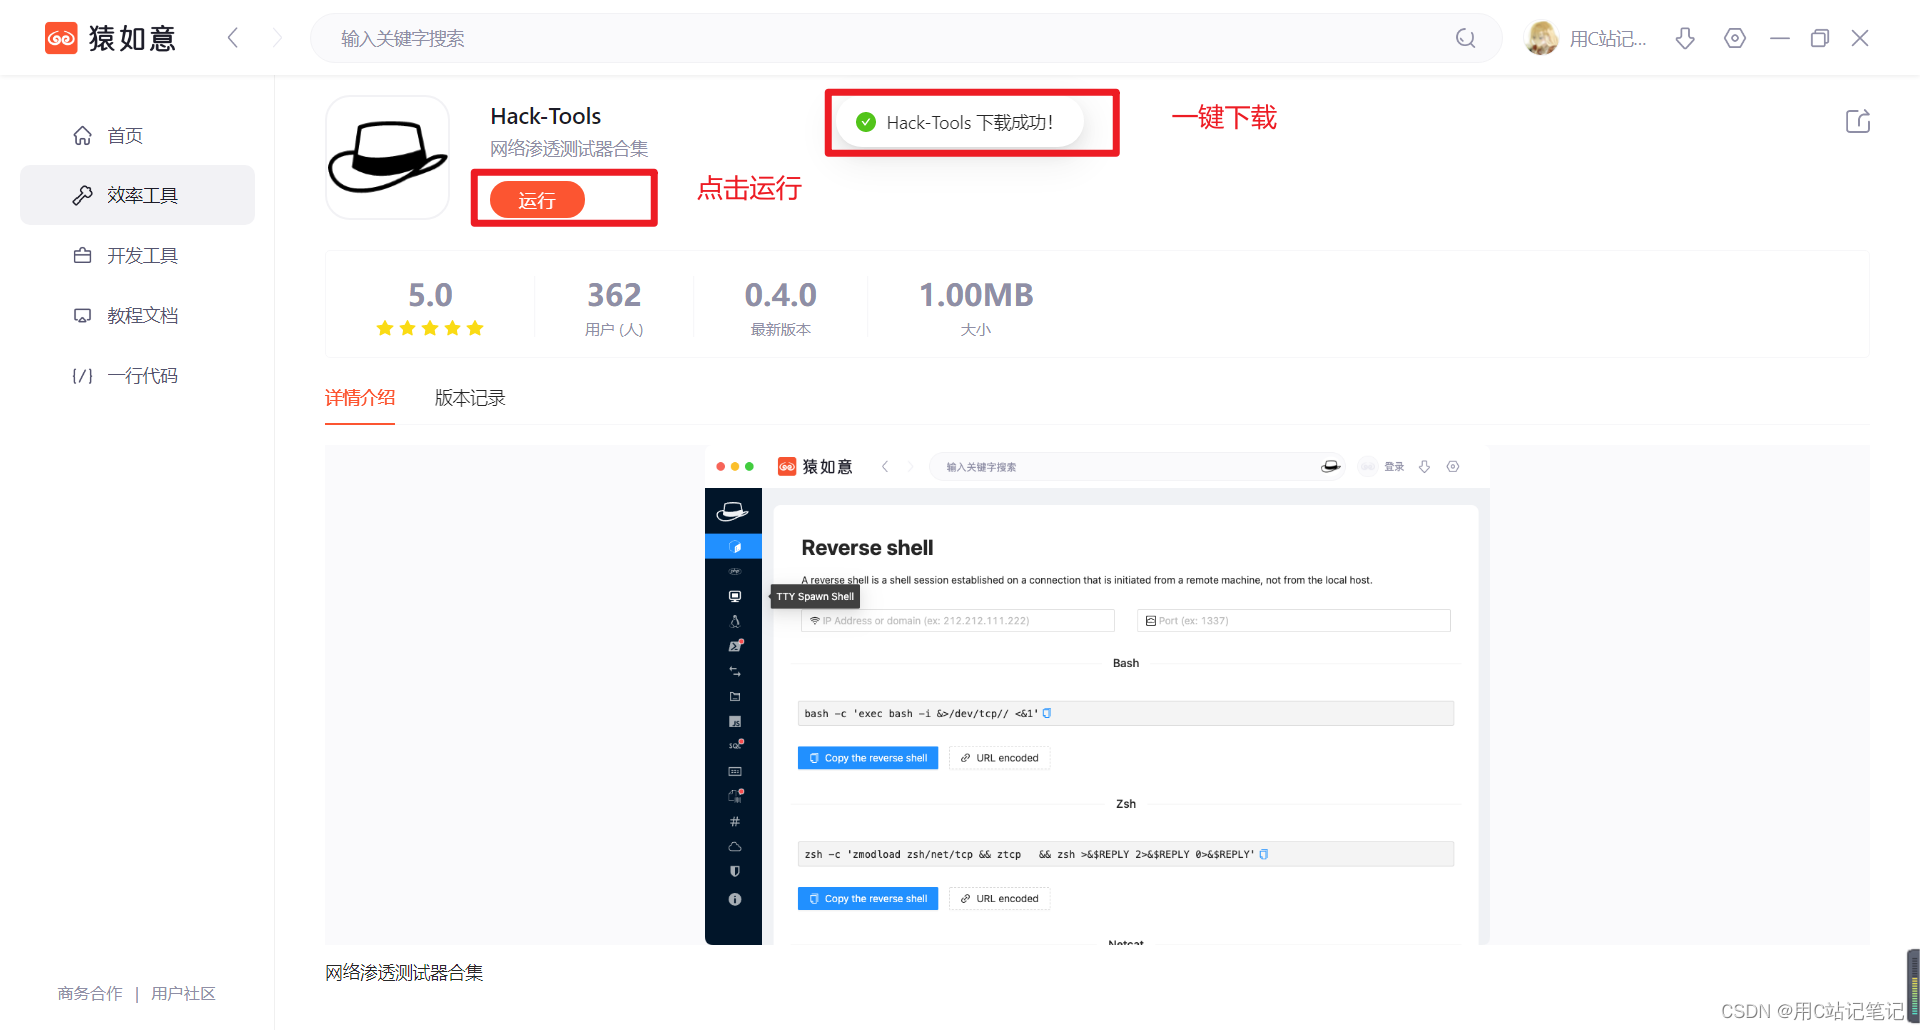Open the settings hexagon icon
The image size is (1920, 1030).
(x=1735, y=38)
